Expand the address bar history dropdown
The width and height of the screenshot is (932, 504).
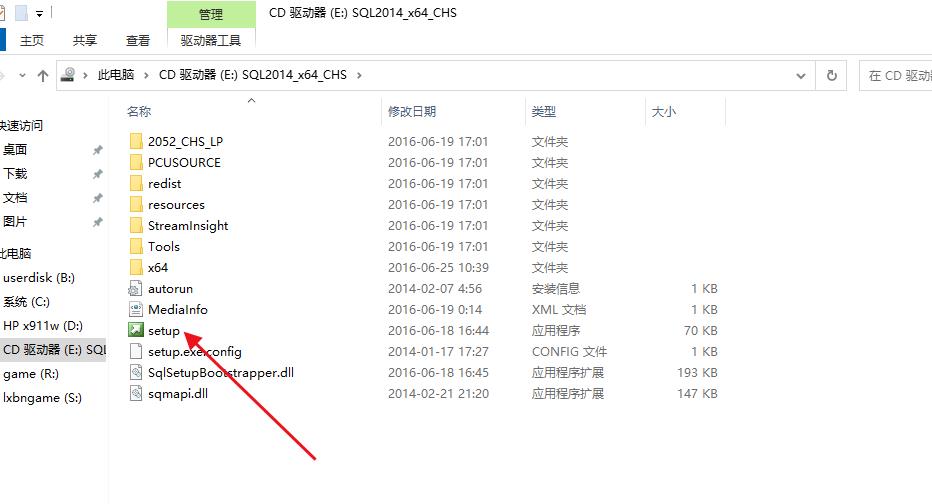coord(800,75)
